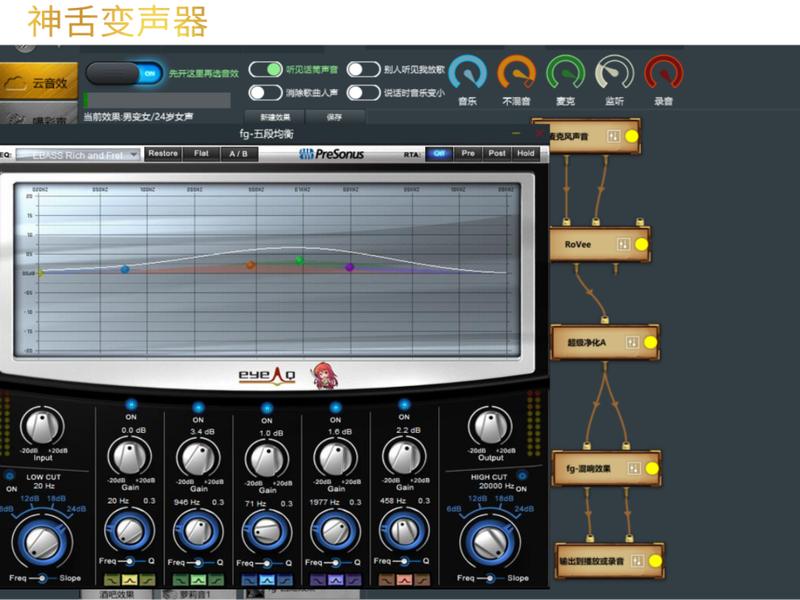Select green band low-shelf filter shape

click(x=181, y=580)
